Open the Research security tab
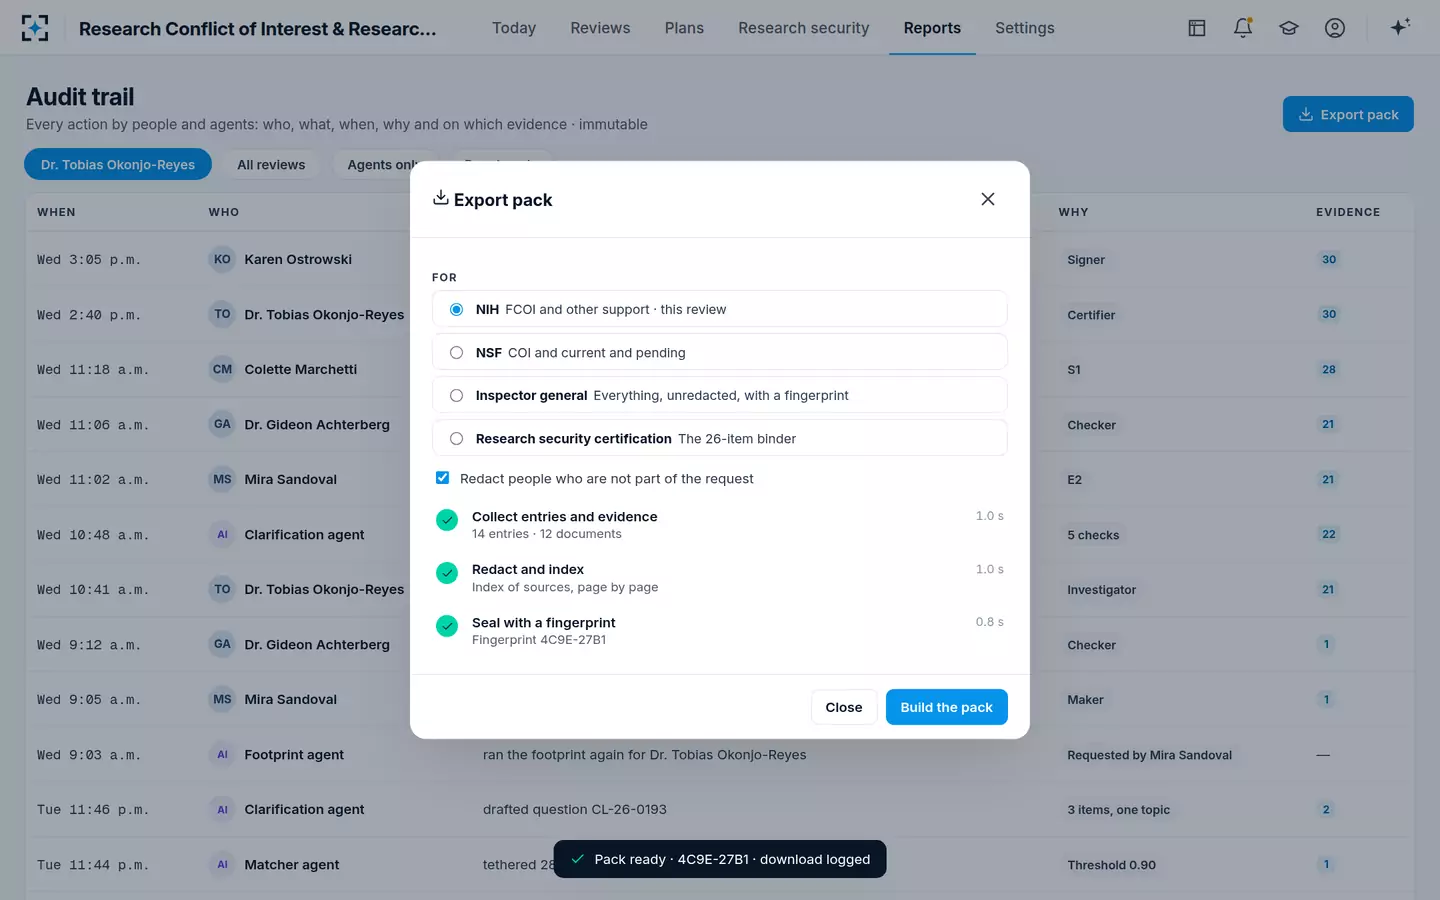1440x900 pixels. click(x=803, y=28)
